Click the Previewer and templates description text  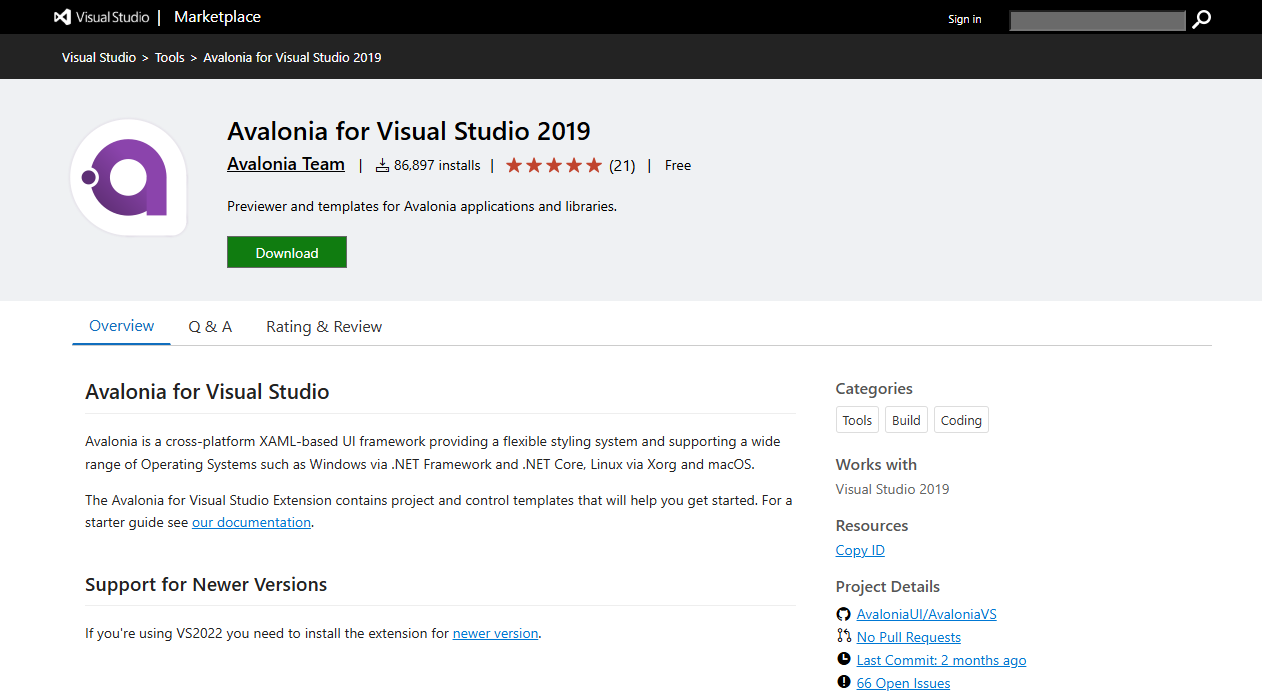[422, 206]
